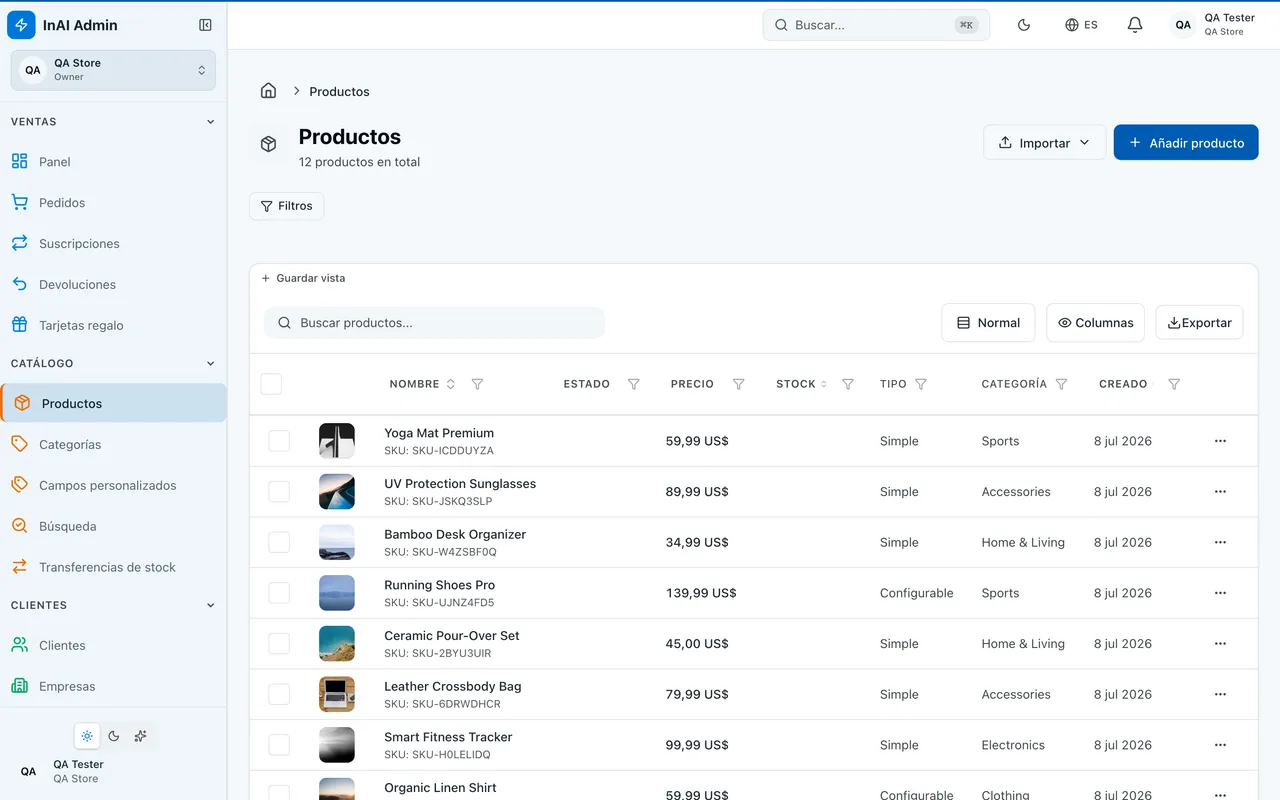Click the Productos breadcrumb
1280x800 pixels.
339,91
